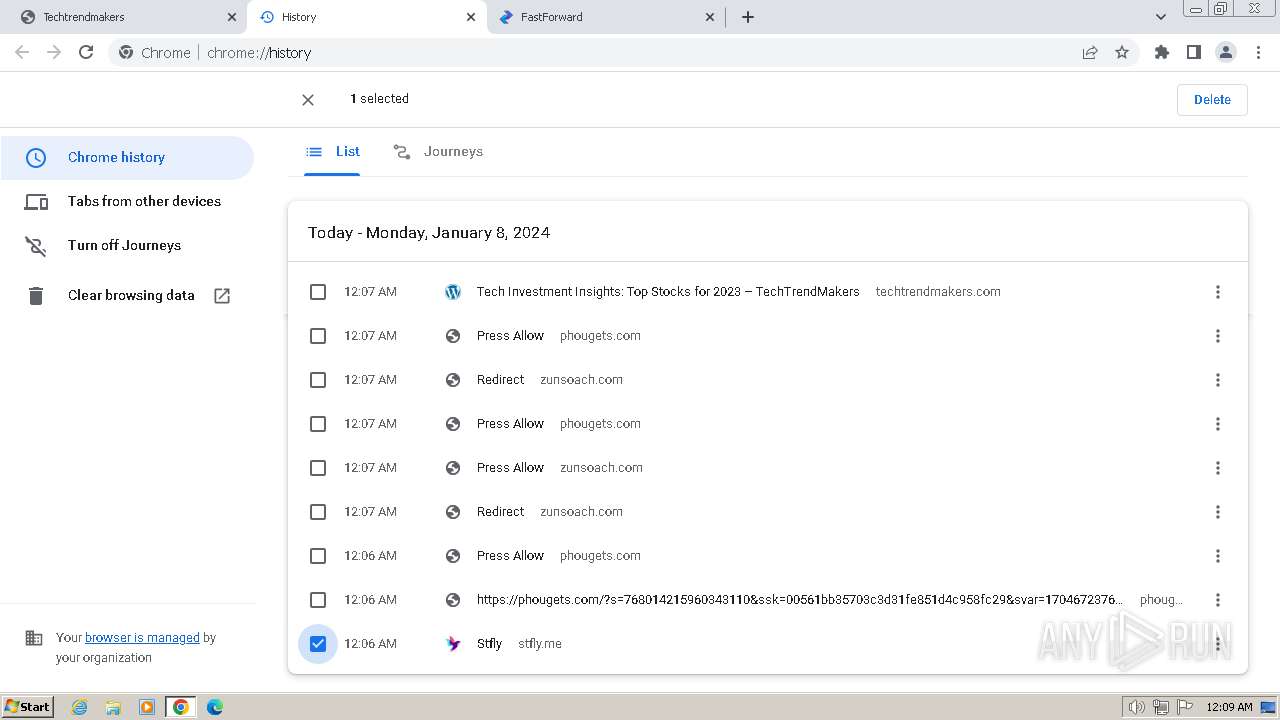The image size is (1280, 720).
Task: Open the profile avatar menu
Action: [x=1226, y=52]
